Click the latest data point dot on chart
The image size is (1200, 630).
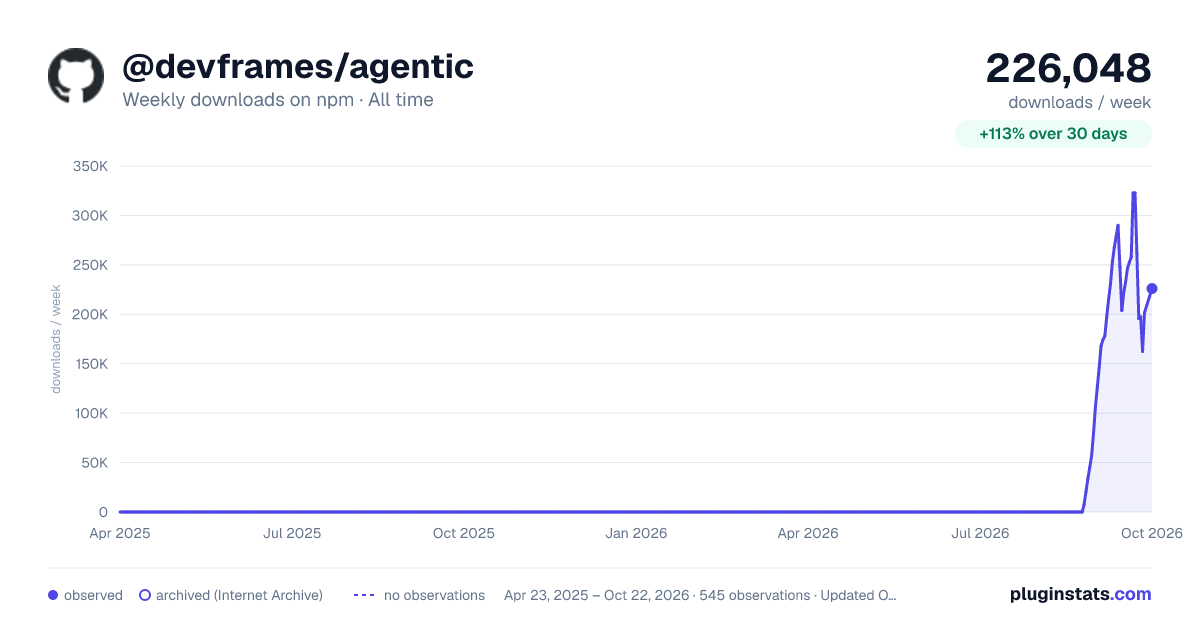pyautogui.click(x=1152, y=289)
